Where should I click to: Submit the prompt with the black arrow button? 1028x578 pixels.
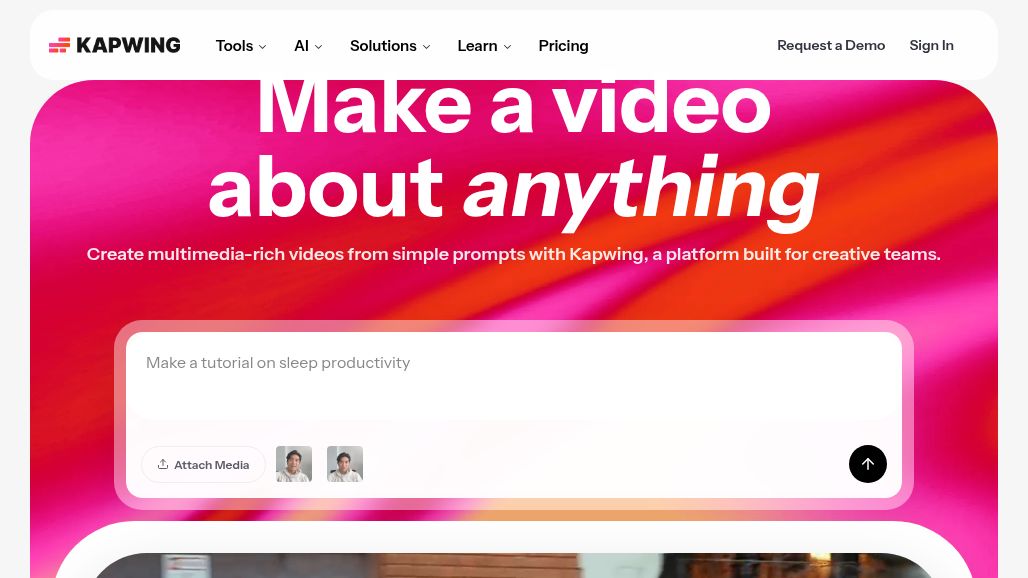(867, 464)
